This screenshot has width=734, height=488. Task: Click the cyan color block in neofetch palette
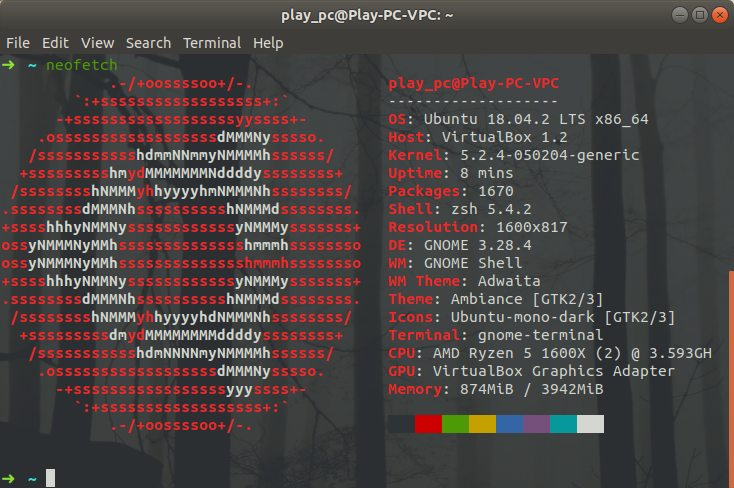pyautogui.click(x=564, y=424)
